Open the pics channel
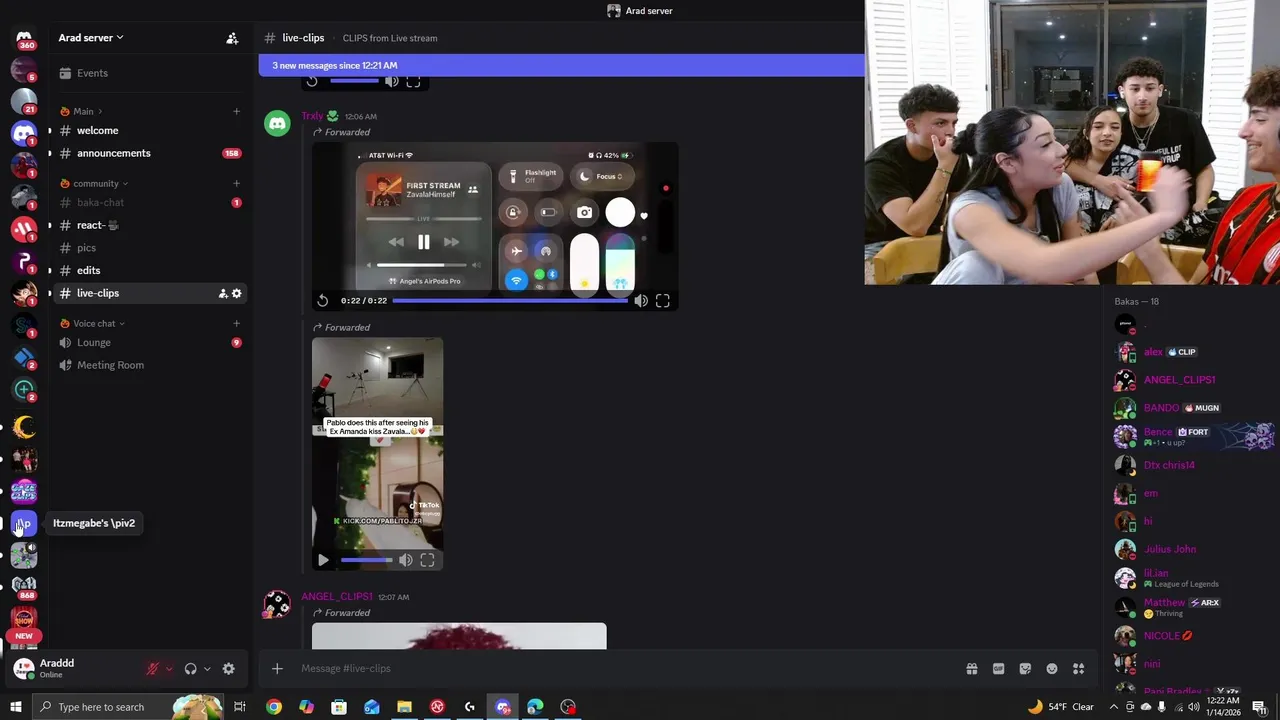Screen dimensions: 1280x720 150,248
